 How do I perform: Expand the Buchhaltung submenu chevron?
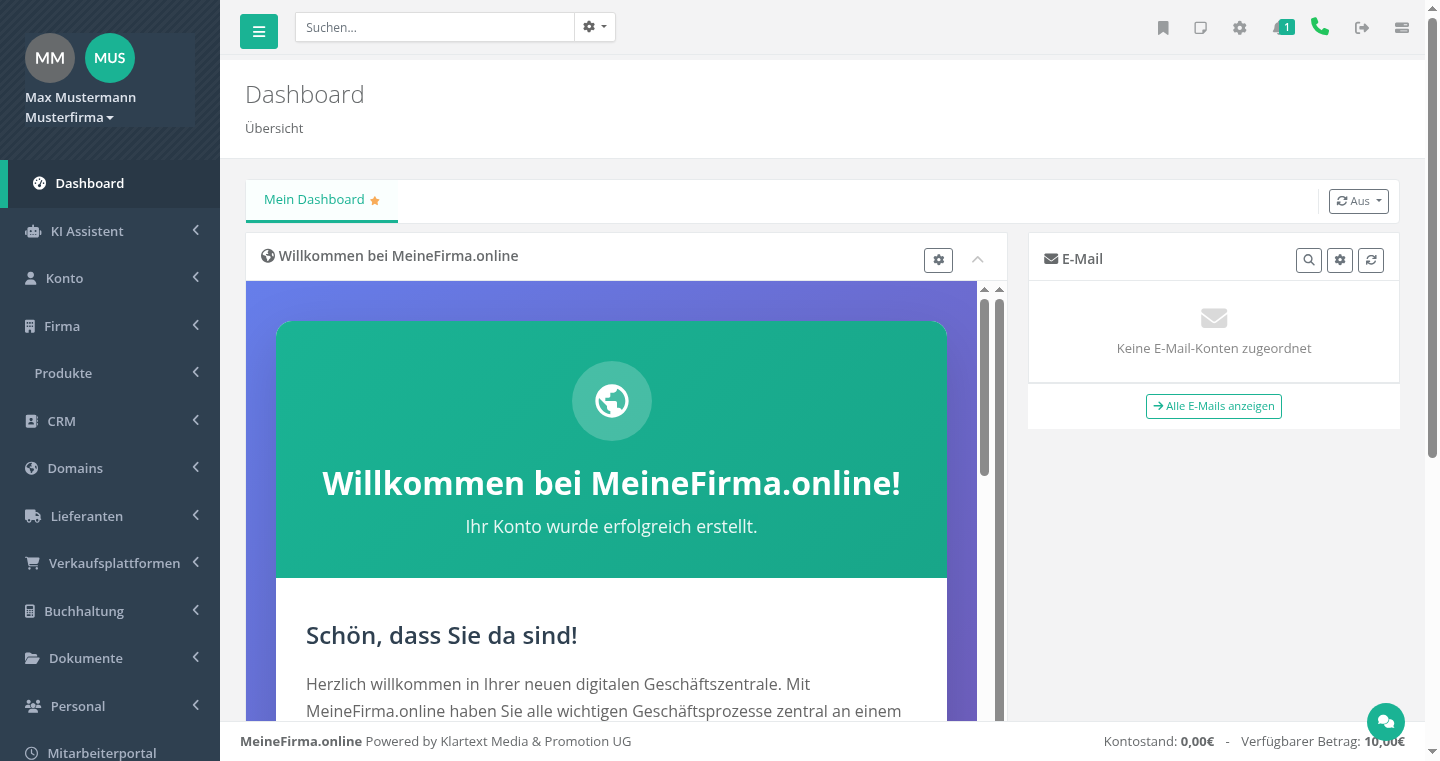(x=196, y=610)
